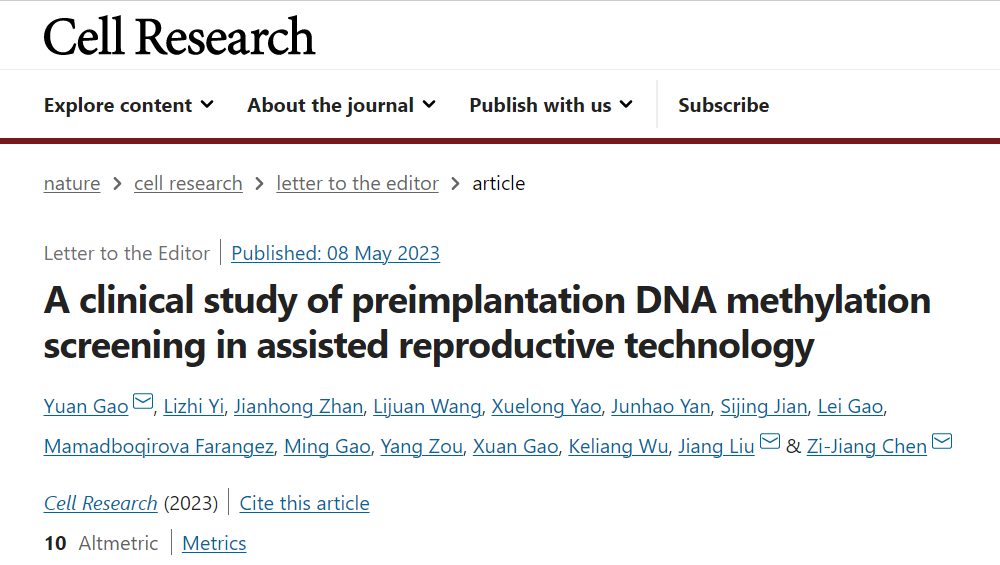Click the Published 08 May 2023 link

coord(335,253)
